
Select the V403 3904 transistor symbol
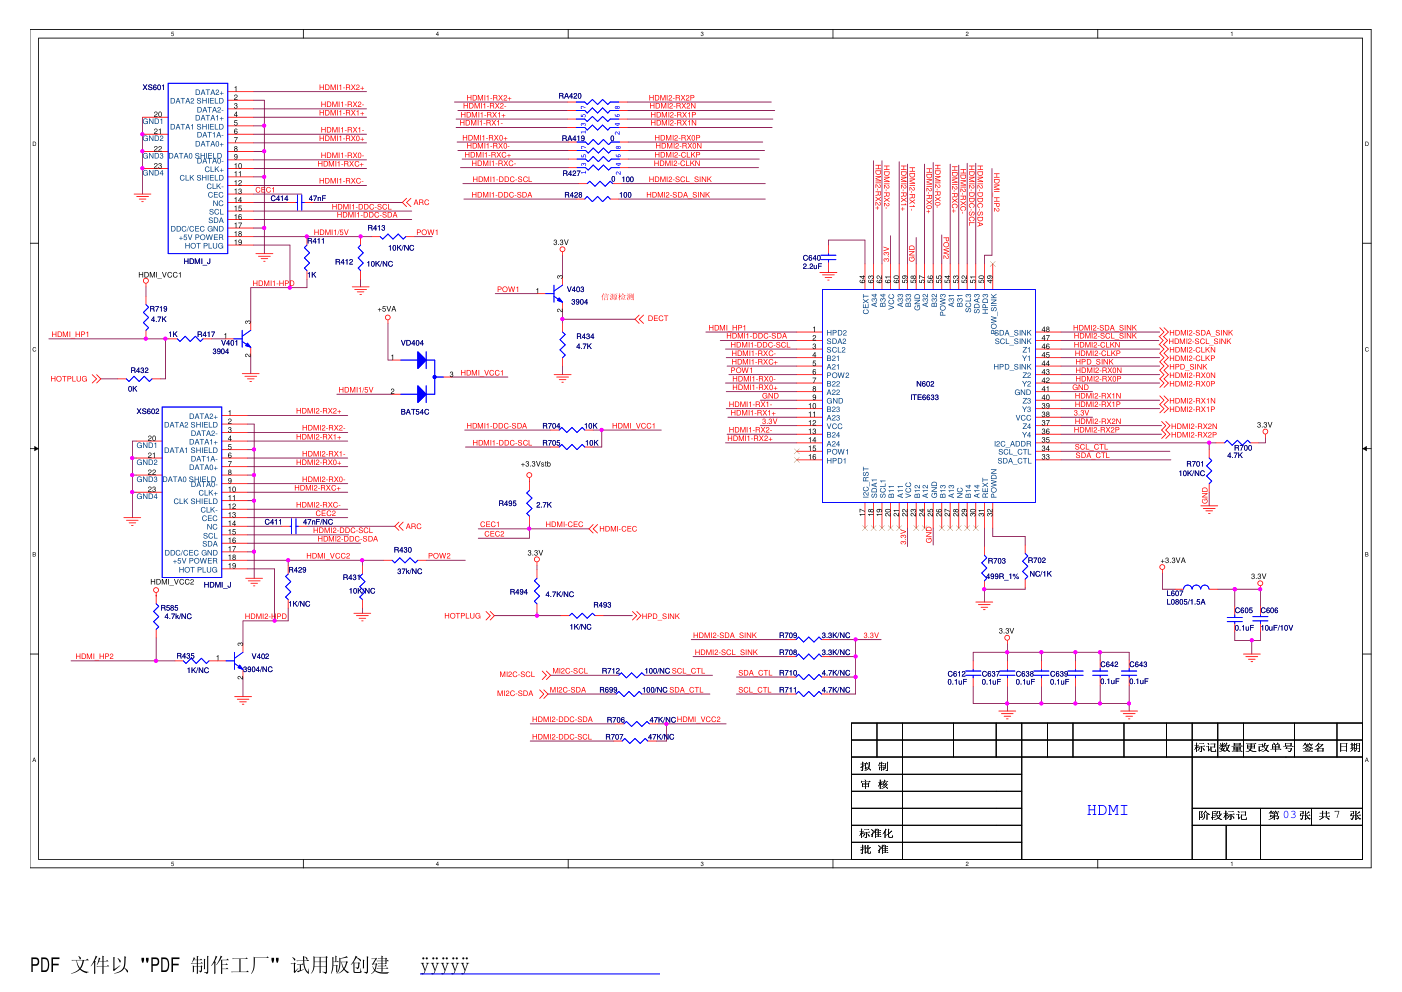point(558,295)
